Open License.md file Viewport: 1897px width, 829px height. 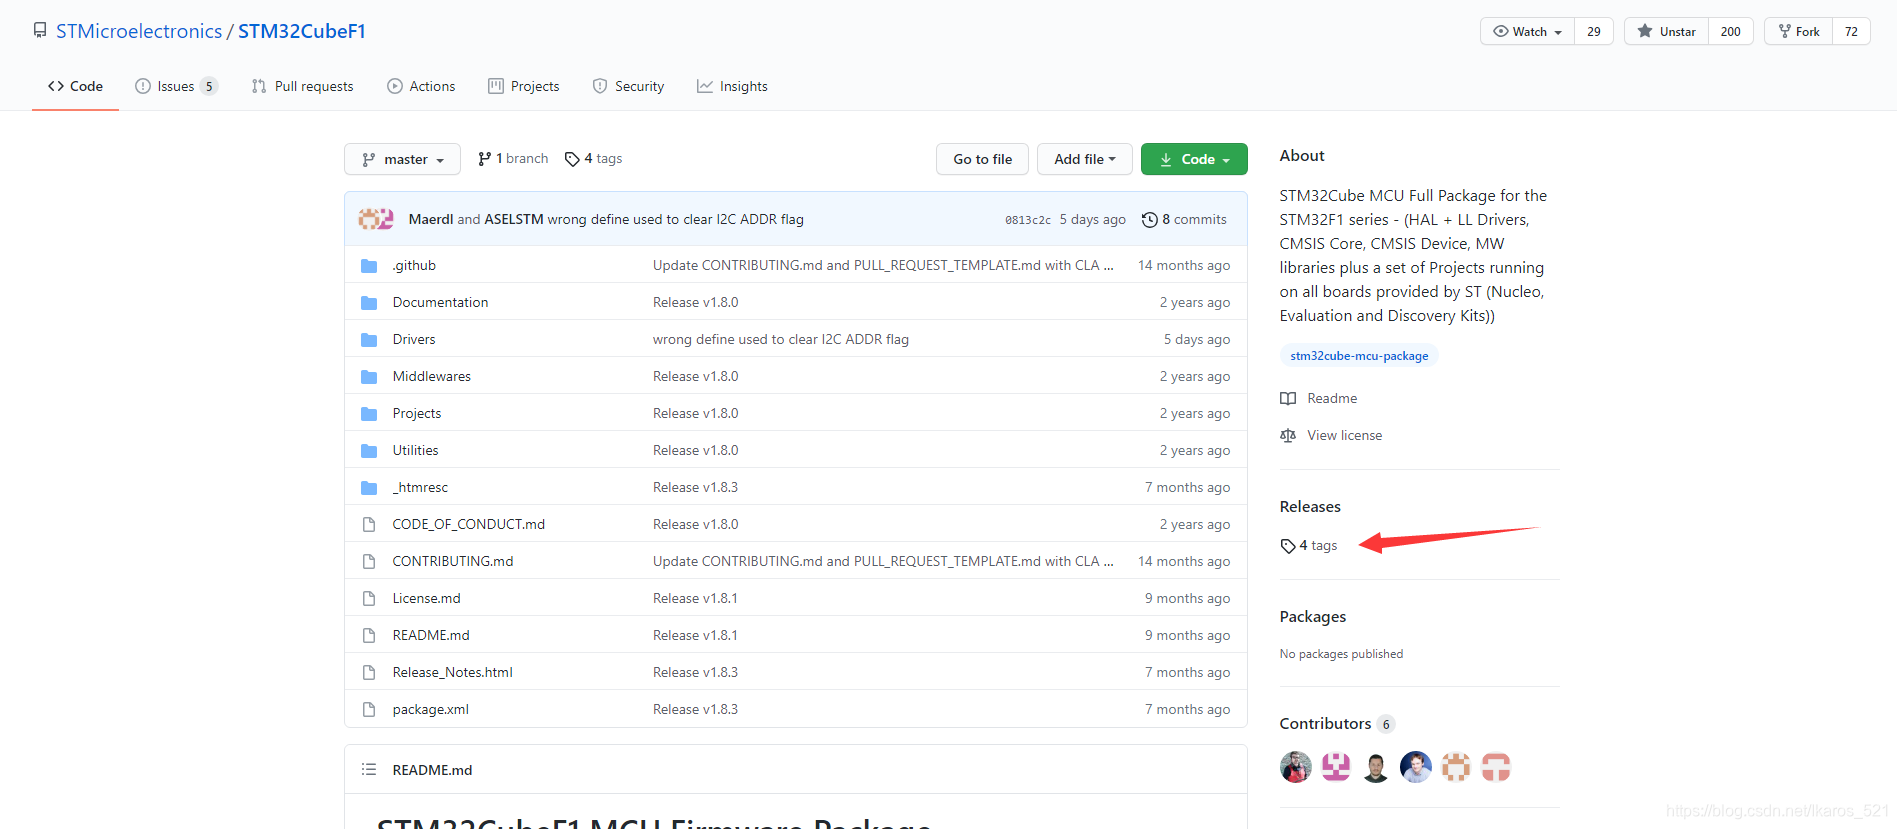pos(426,598)
